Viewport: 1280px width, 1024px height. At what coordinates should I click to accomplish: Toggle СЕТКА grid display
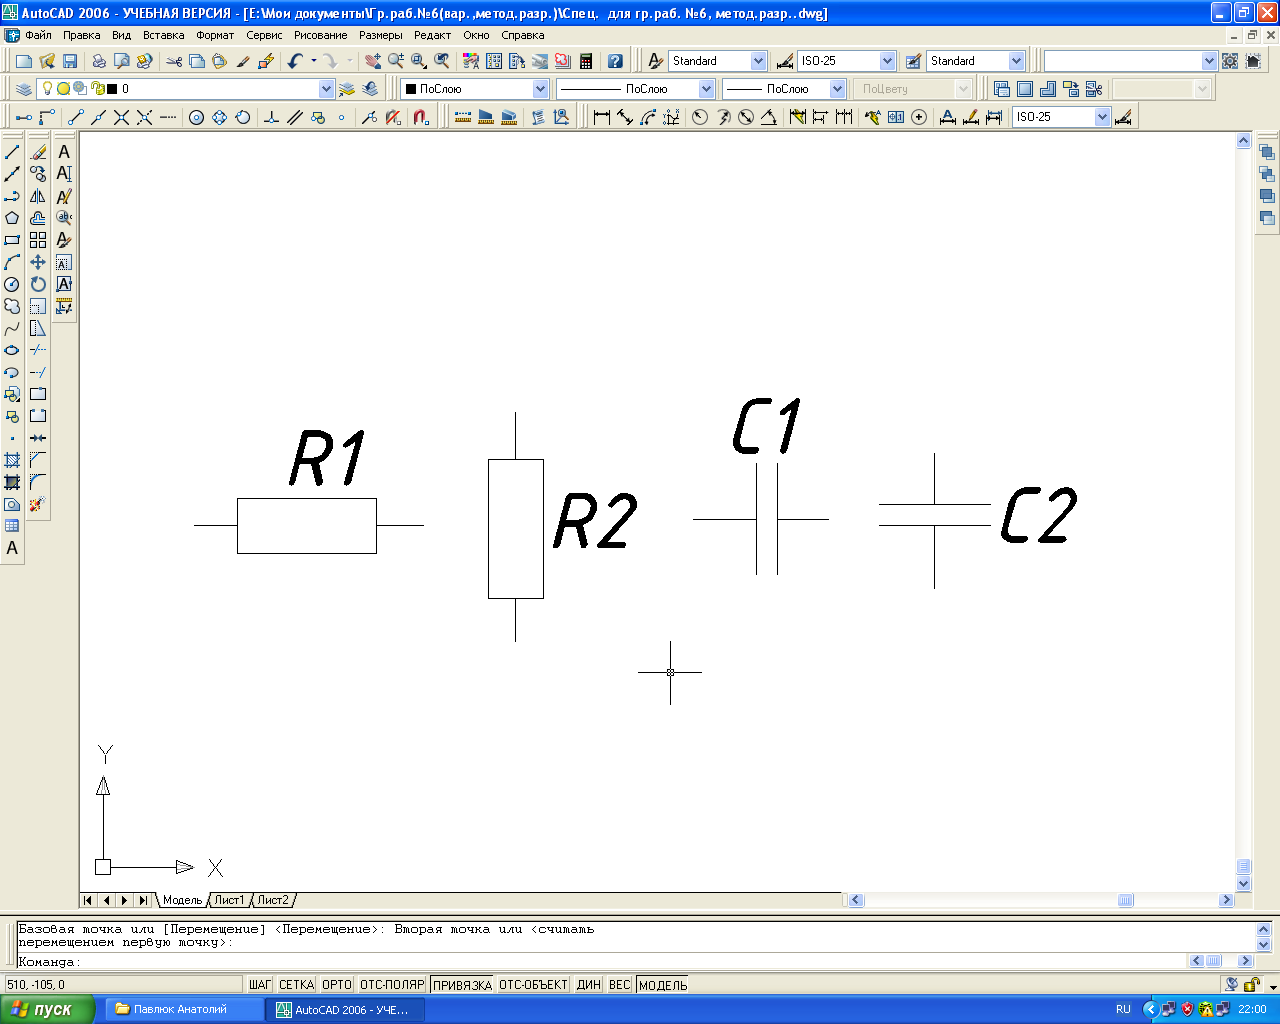point(296,985)
